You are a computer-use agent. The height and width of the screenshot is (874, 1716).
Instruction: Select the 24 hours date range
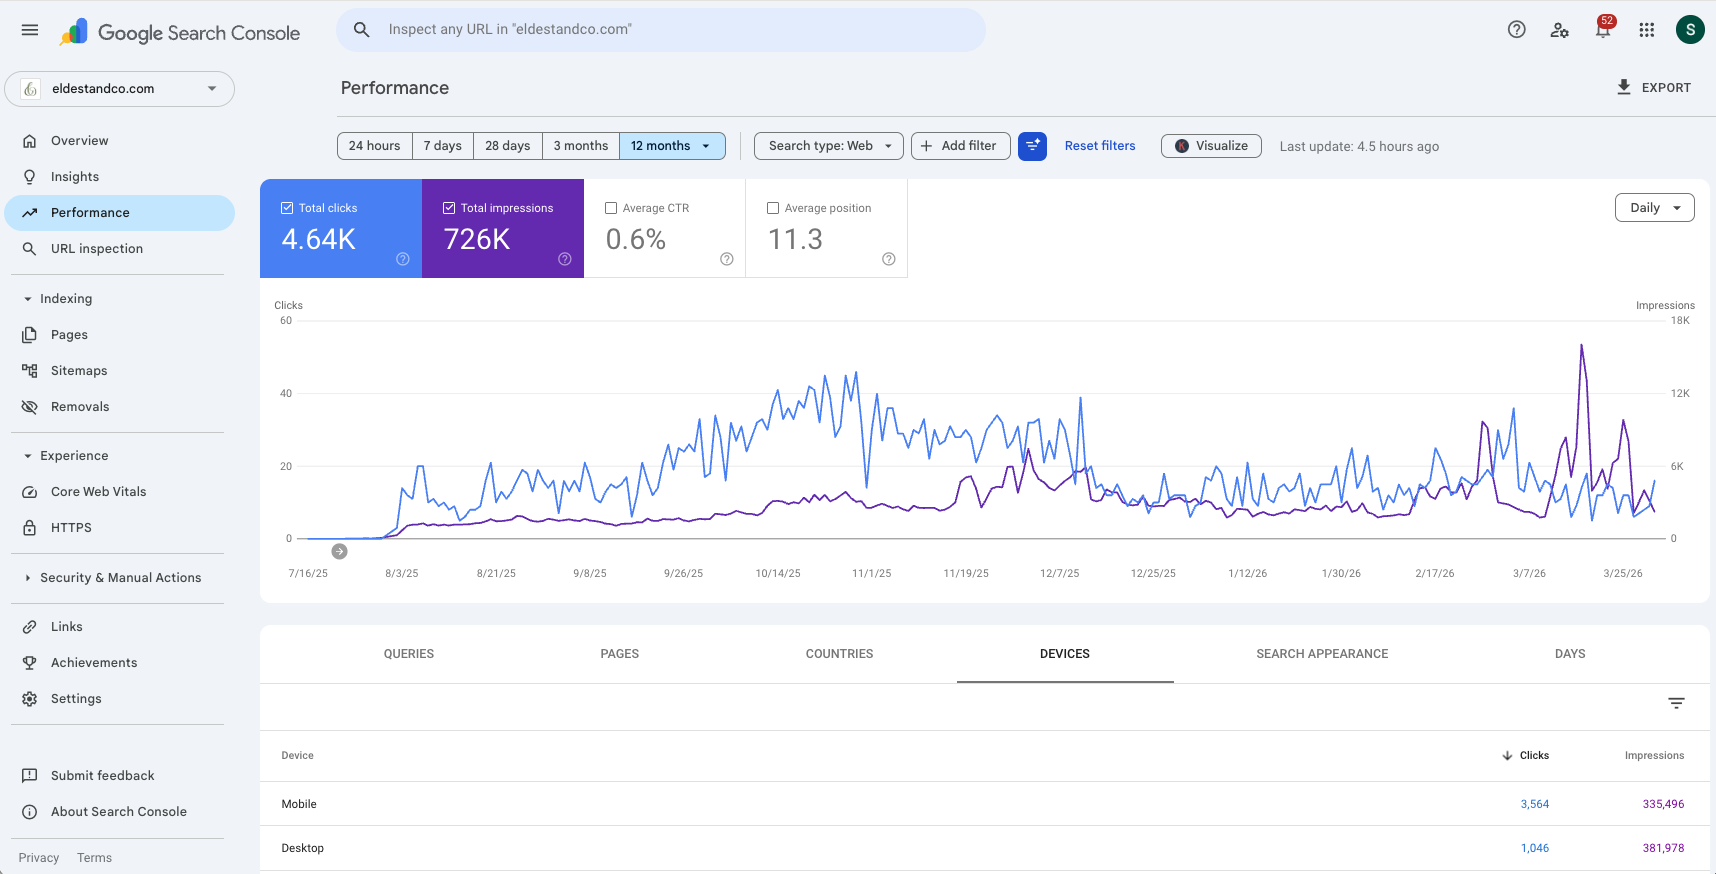[x=375, y=146]
